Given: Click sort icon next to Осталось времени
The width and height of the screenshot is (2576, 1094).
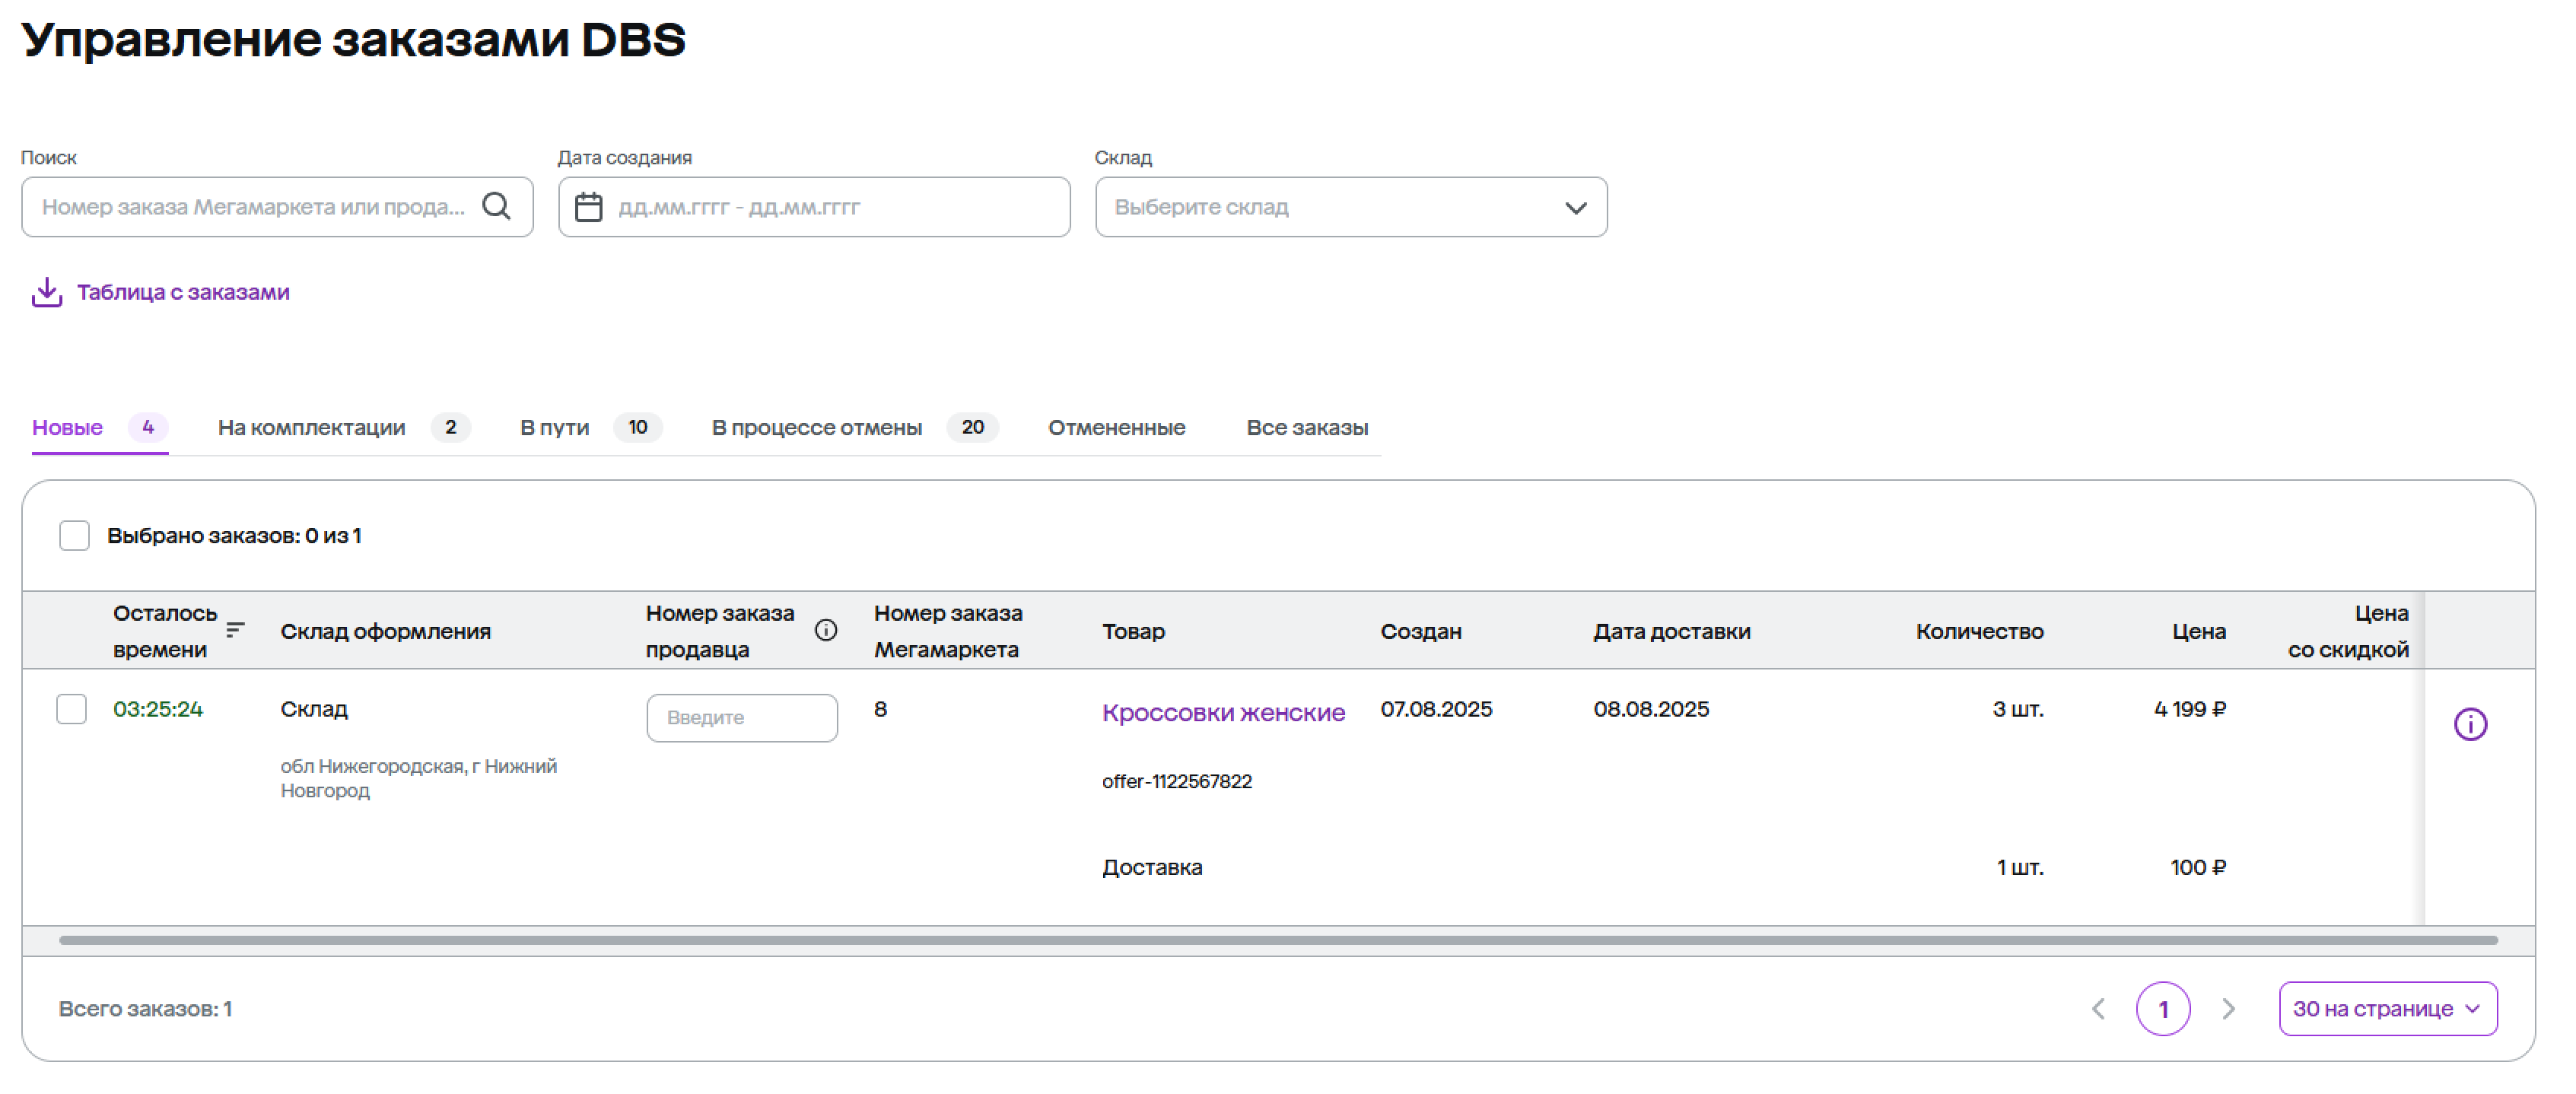Looking at the screenshot, I should 235,629.
